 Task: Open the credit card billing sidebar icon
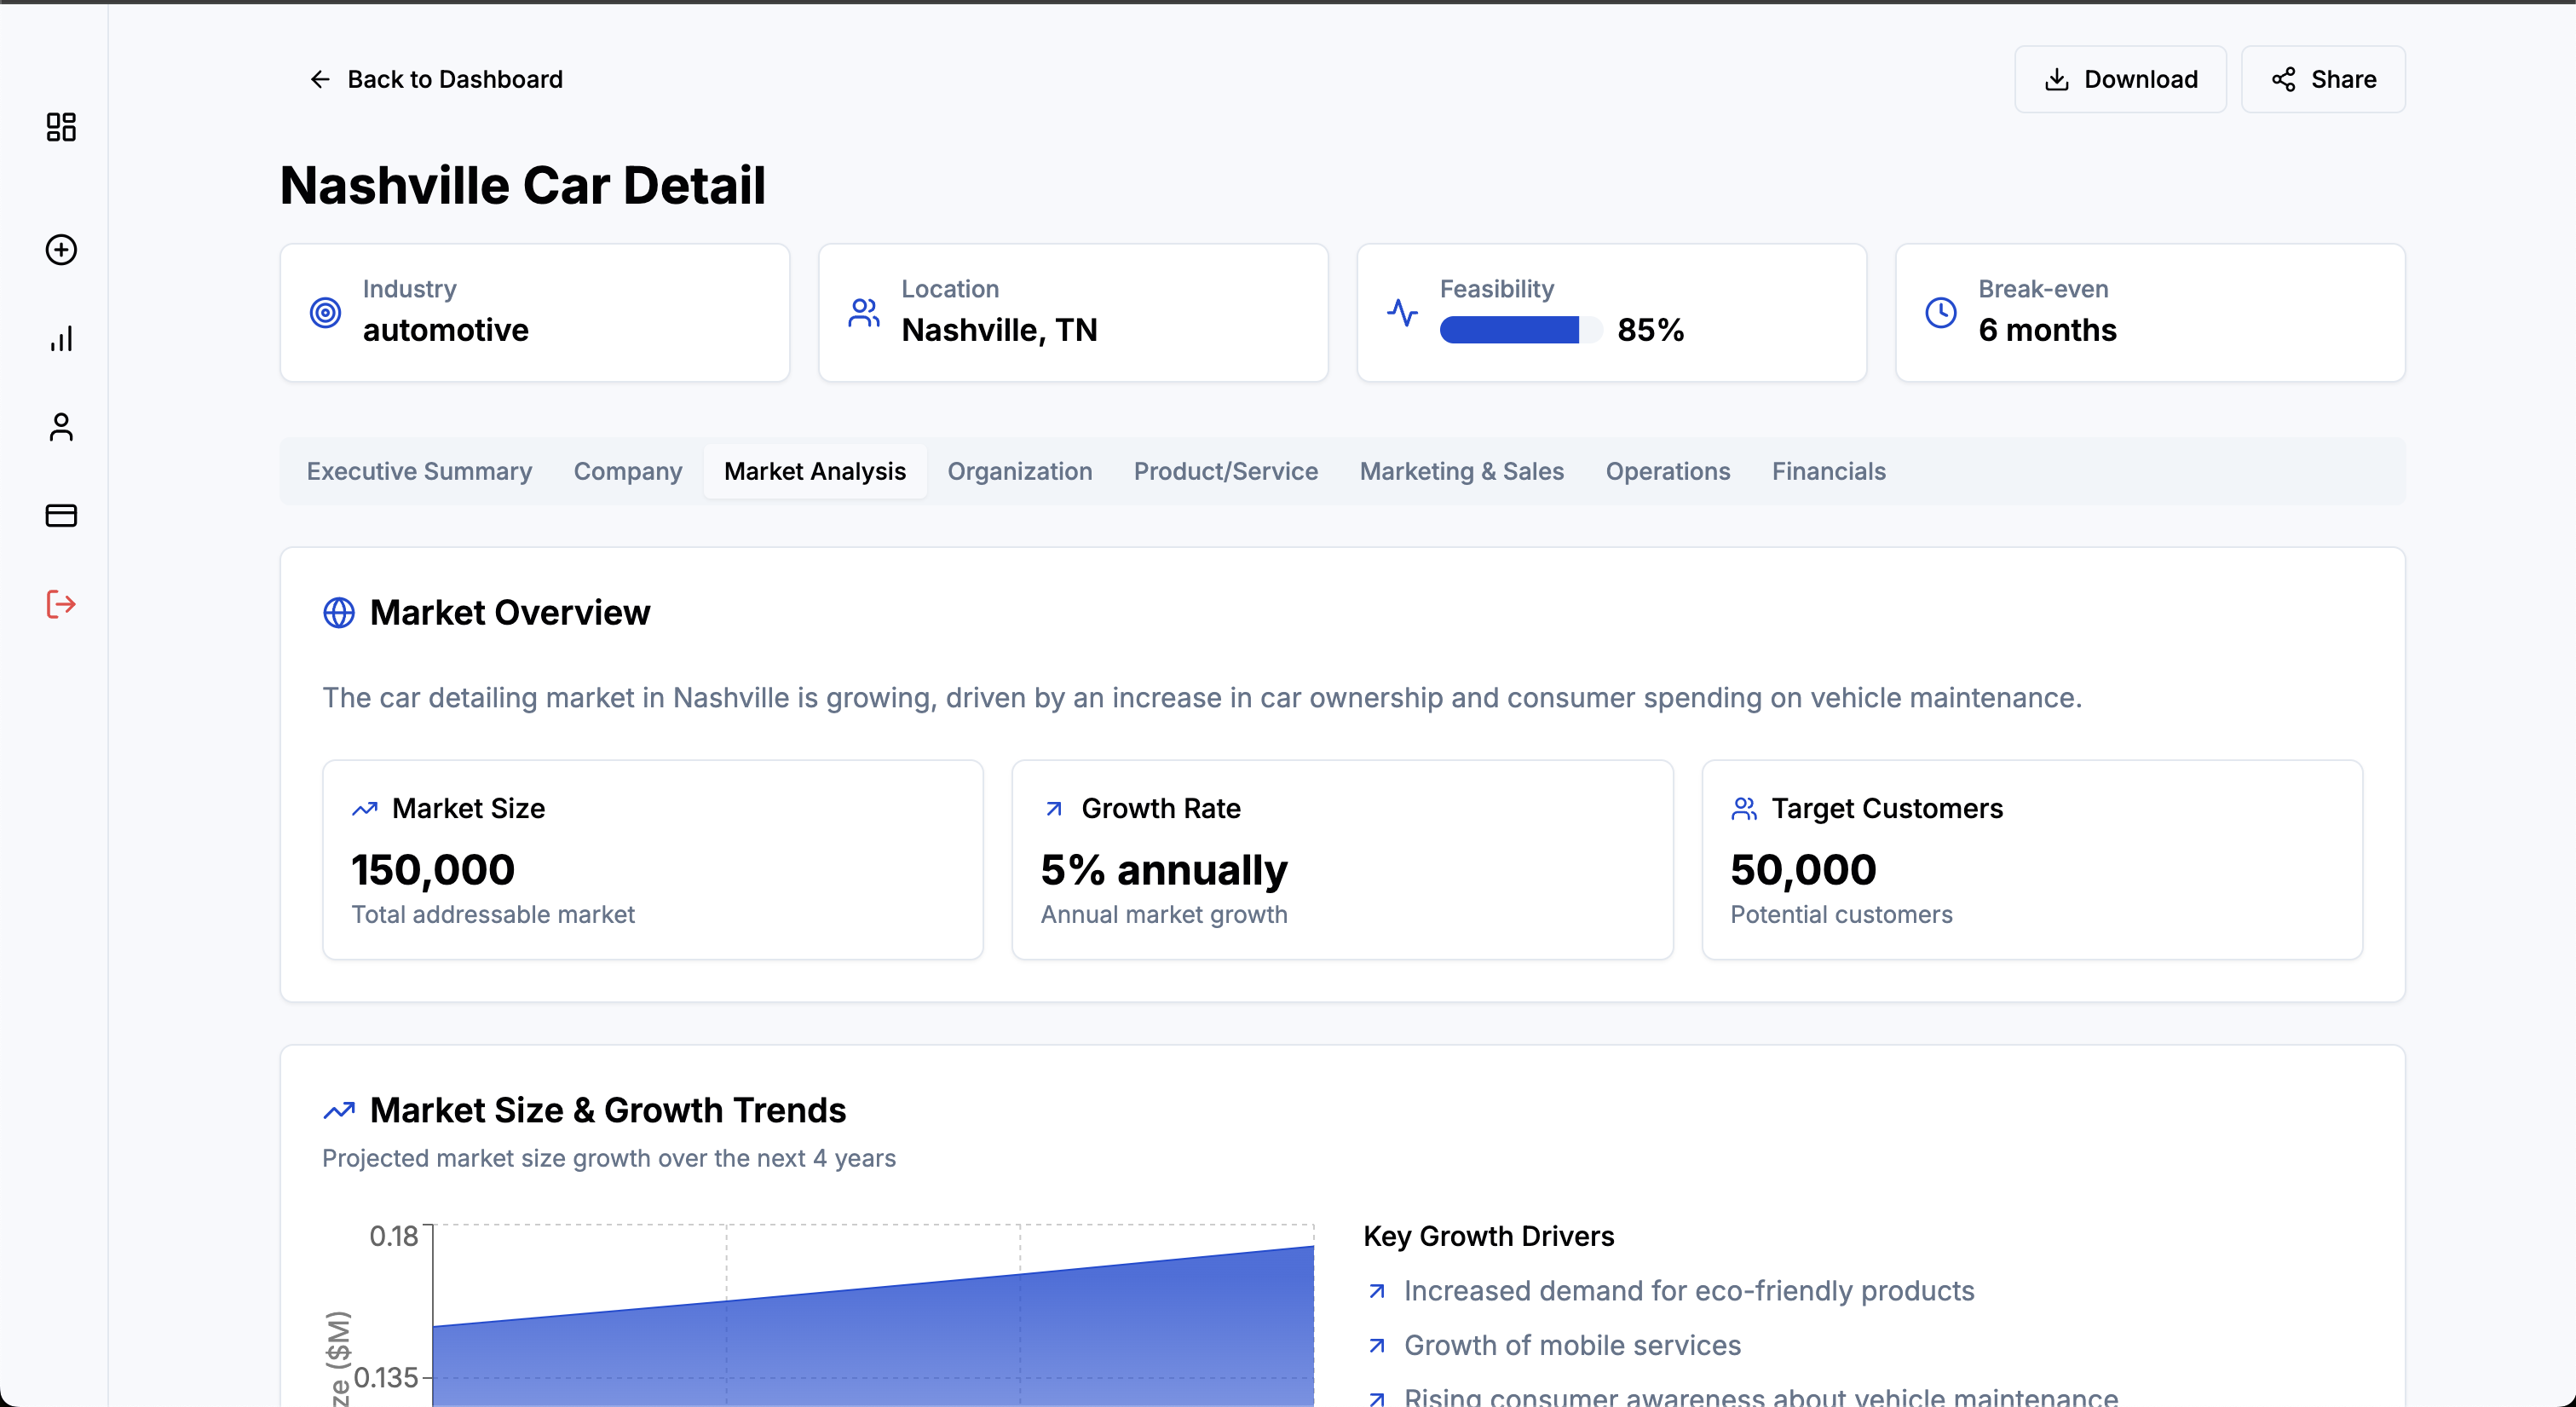pos(61,516)
